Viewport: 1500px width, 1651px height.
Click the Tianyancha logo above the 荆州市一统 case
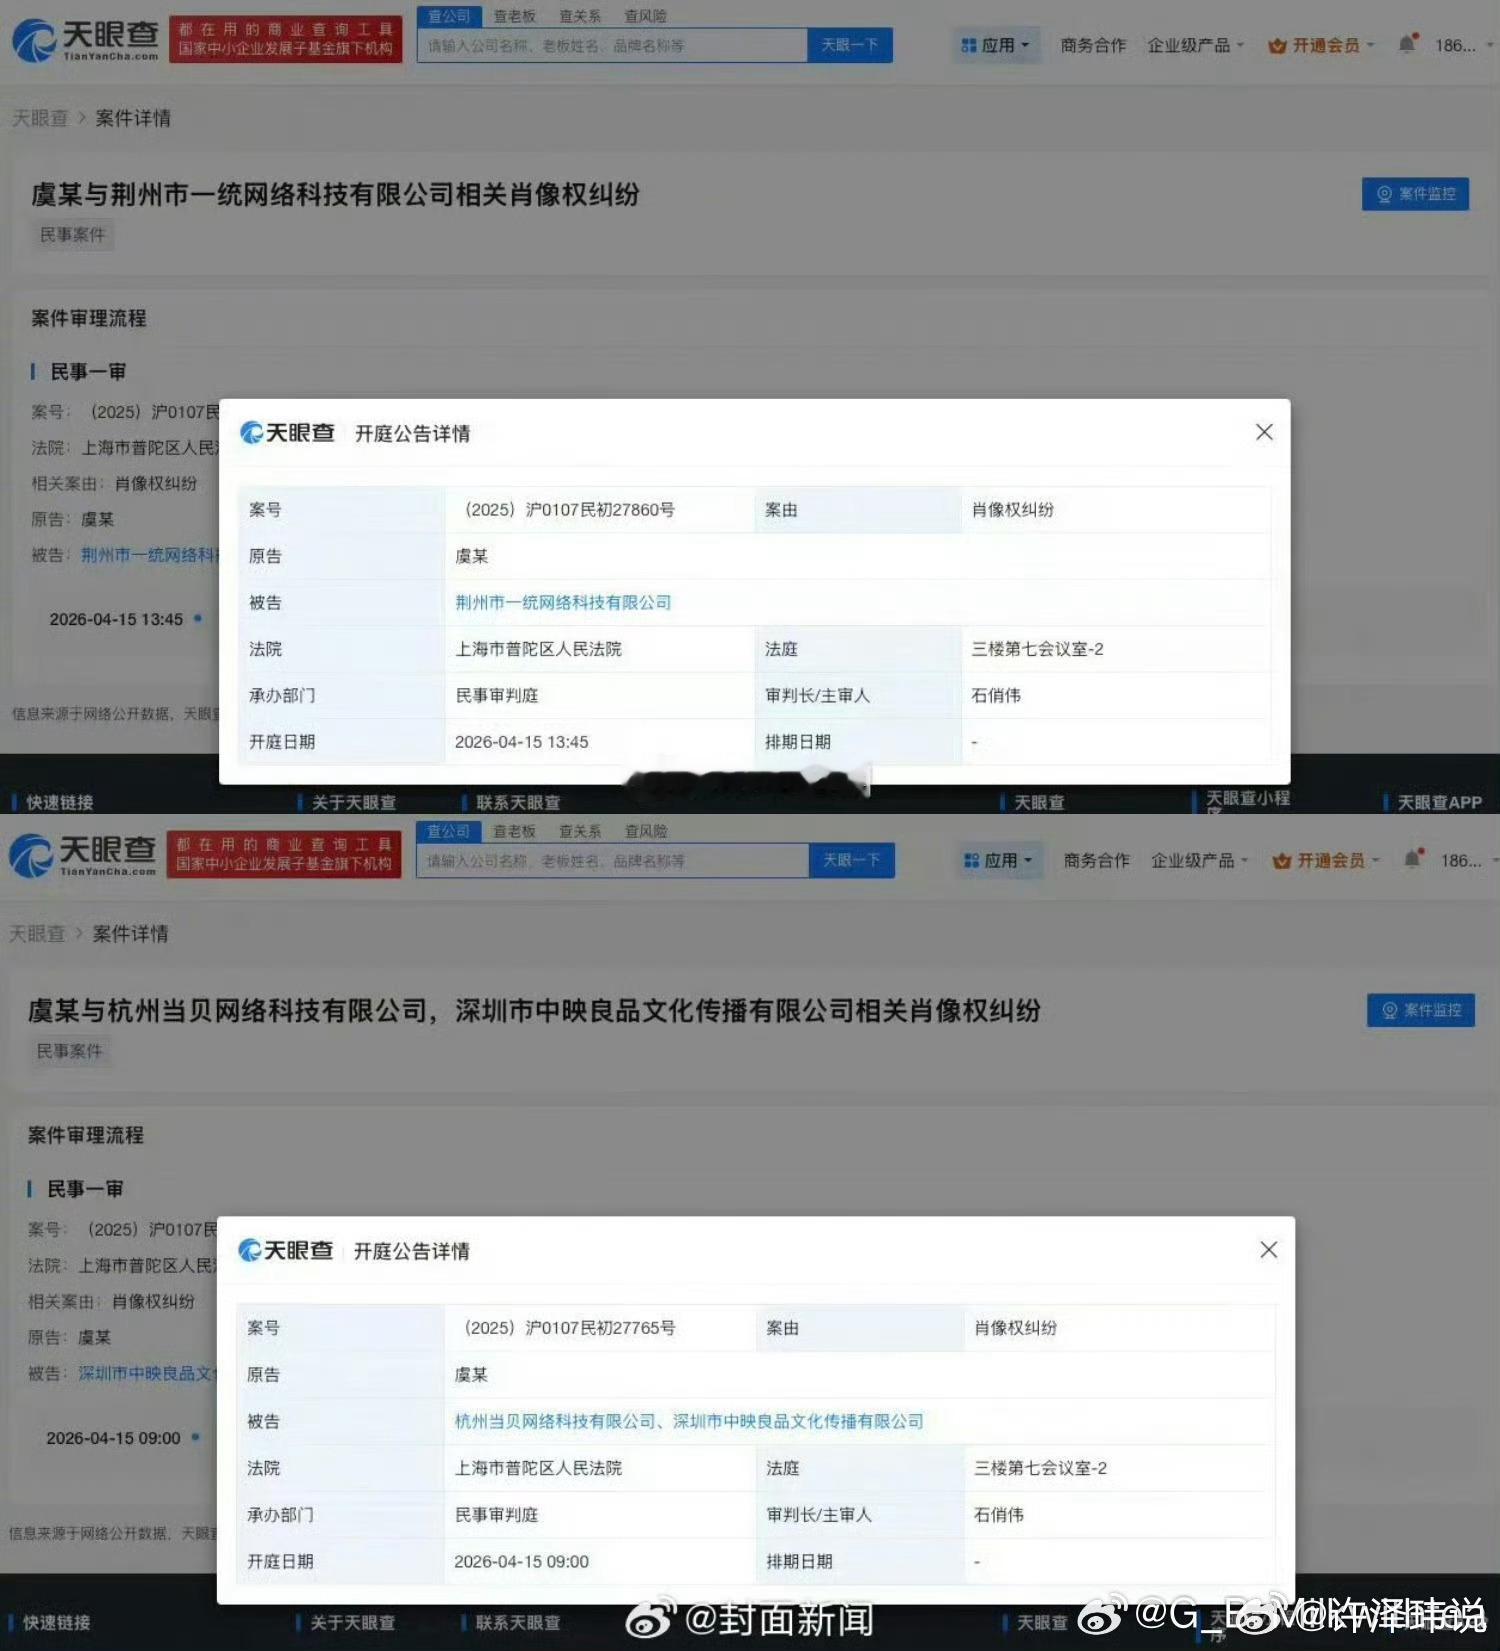pyautogui.click(x=86, y=40)
